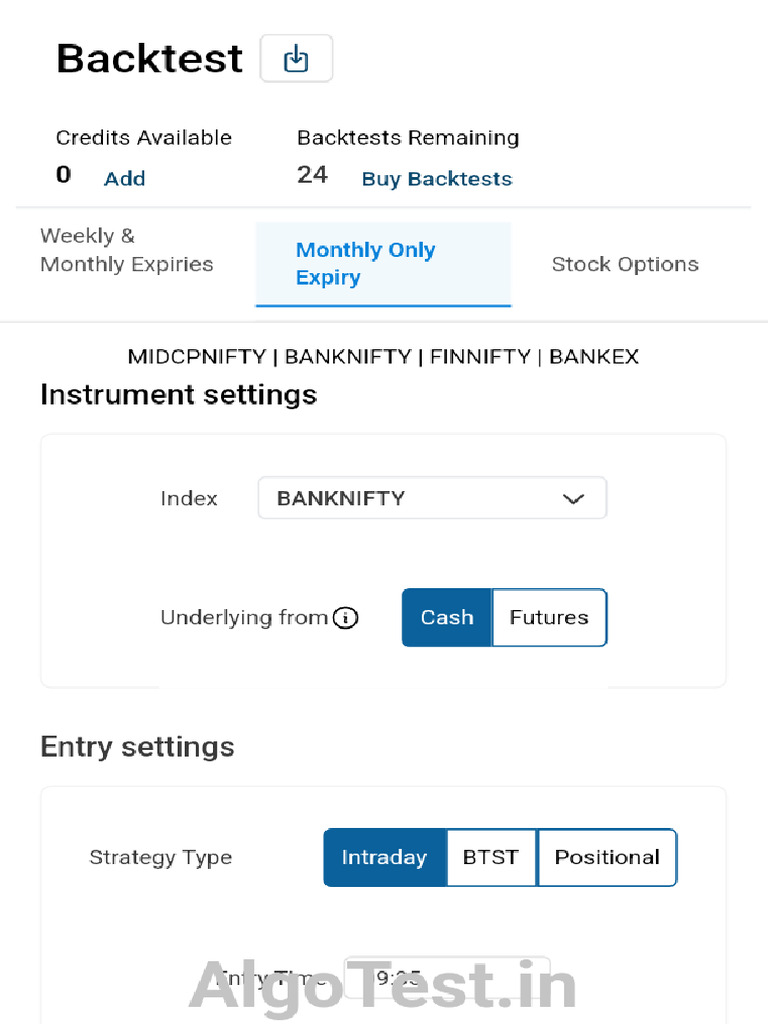
Task: Switch to Monthly Only Expiry tab
Action: [383, 264]
